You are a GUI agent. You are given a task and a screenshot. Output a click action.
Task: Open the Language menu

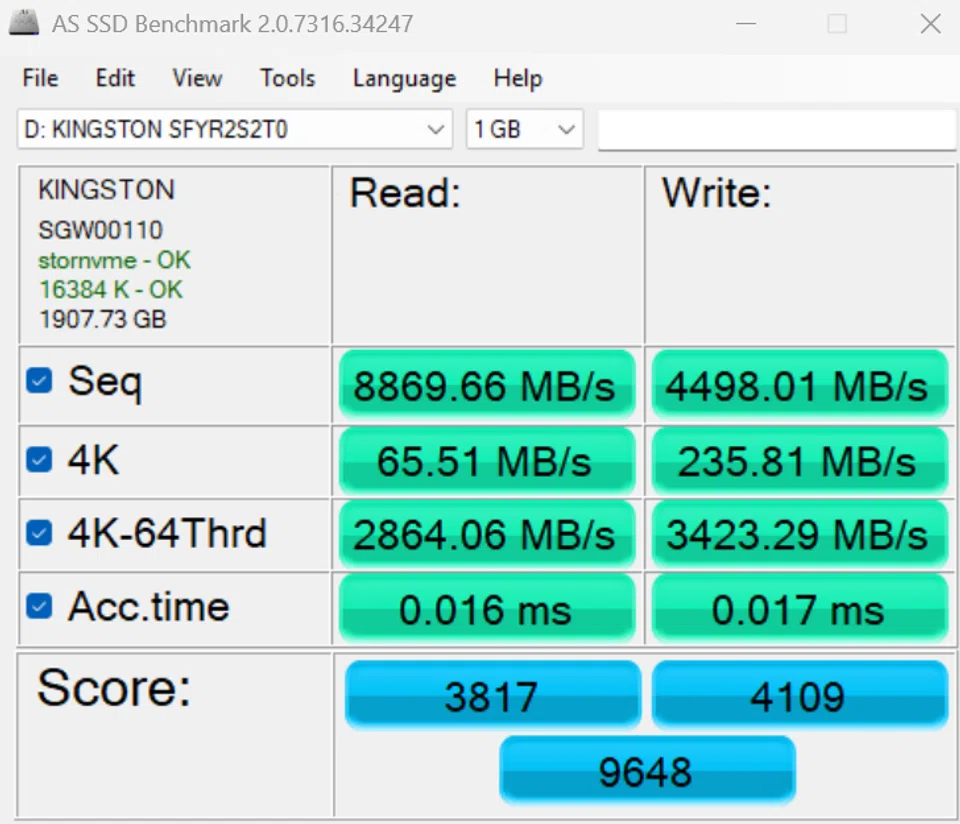point(404,78)
